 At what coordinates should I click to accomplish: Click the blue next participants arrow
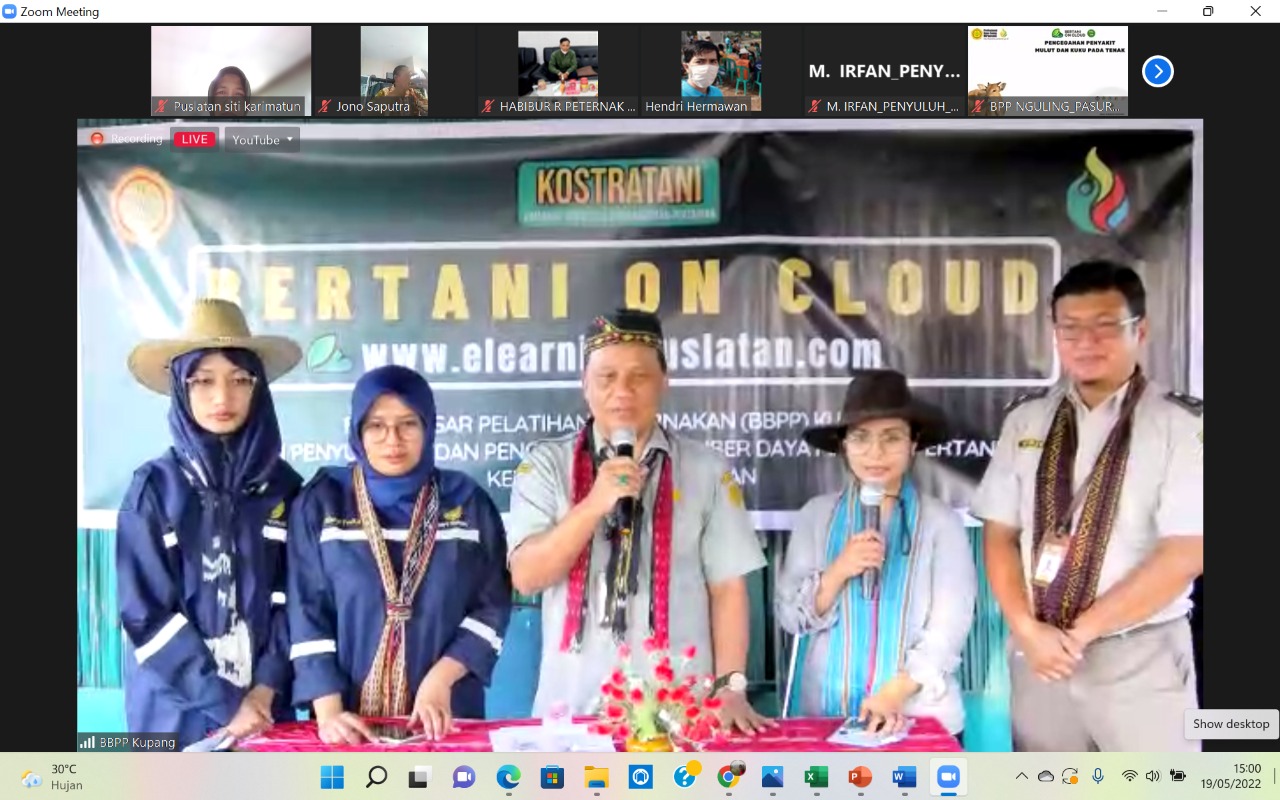(x=1157, y=71)
